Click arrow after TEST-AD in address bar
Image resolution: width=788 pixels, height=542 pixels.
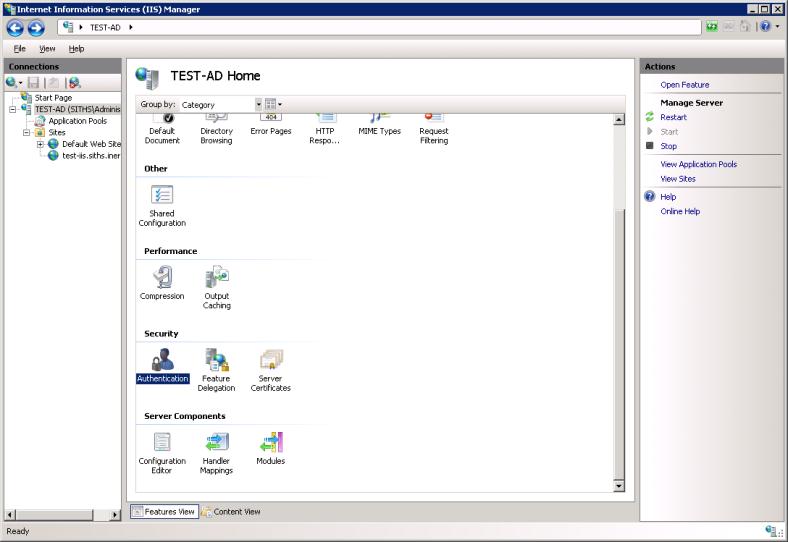pyautogui.click(x=131, y=27)
